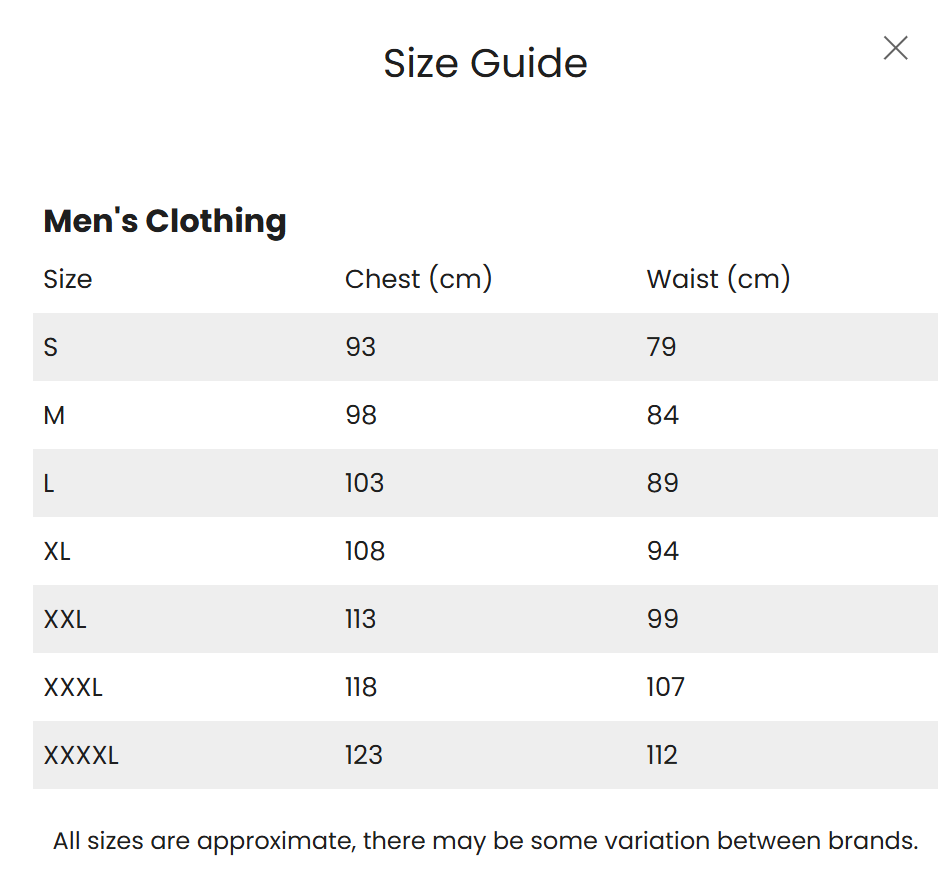The height and width of the screenshot is (883, 942).
Task: Click chest value 123 for size XXXXL
Action: click(x=363, y=755)
